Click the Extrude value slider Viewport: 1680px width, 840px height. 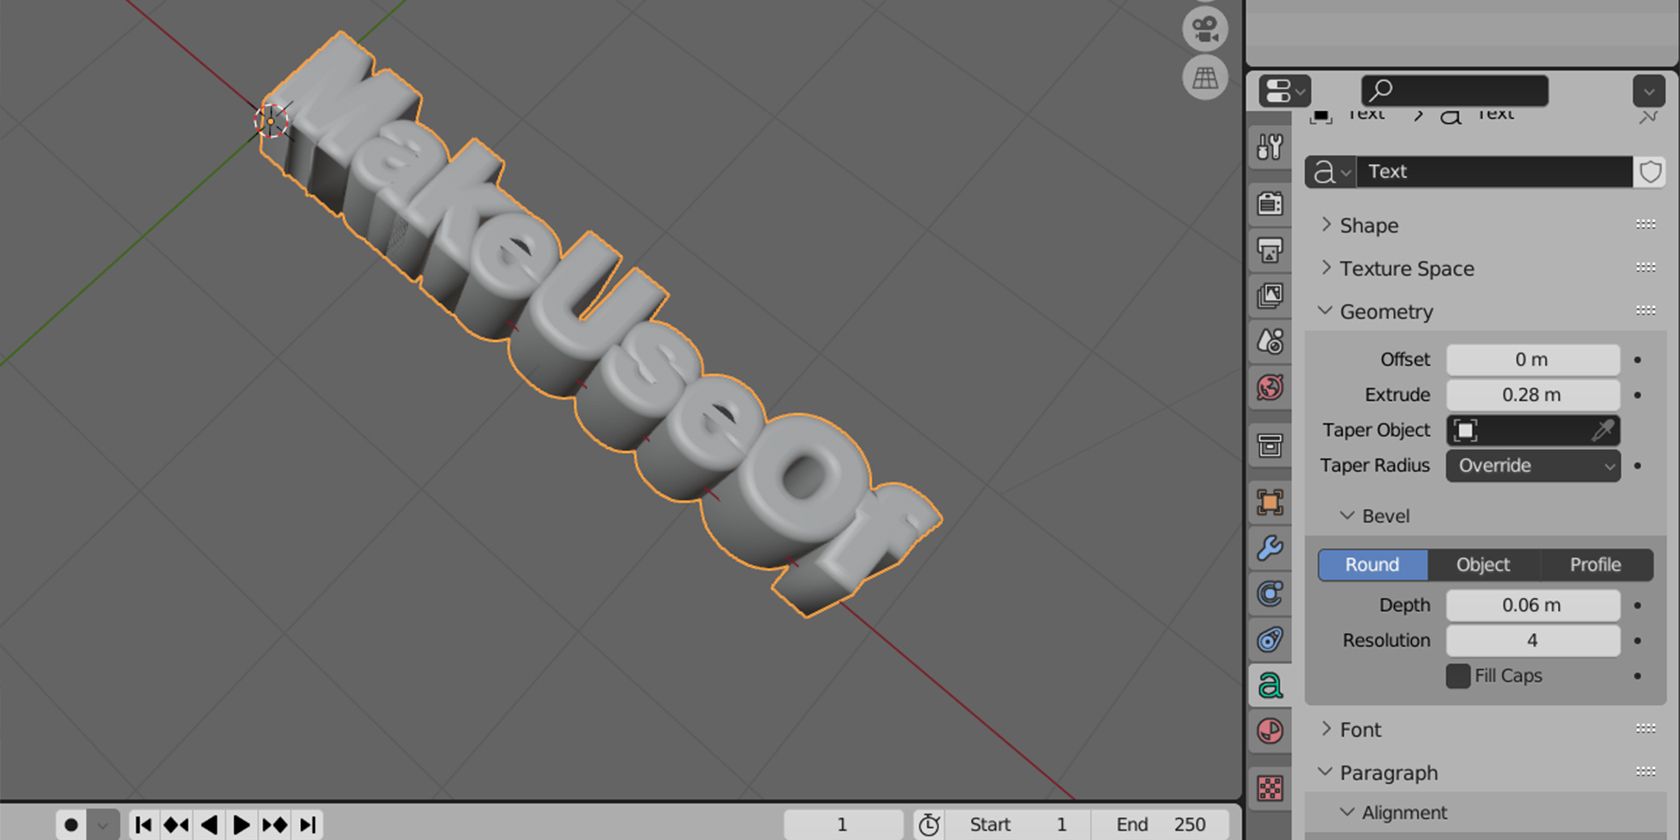pyautogui.click(x=1533, y=394)
